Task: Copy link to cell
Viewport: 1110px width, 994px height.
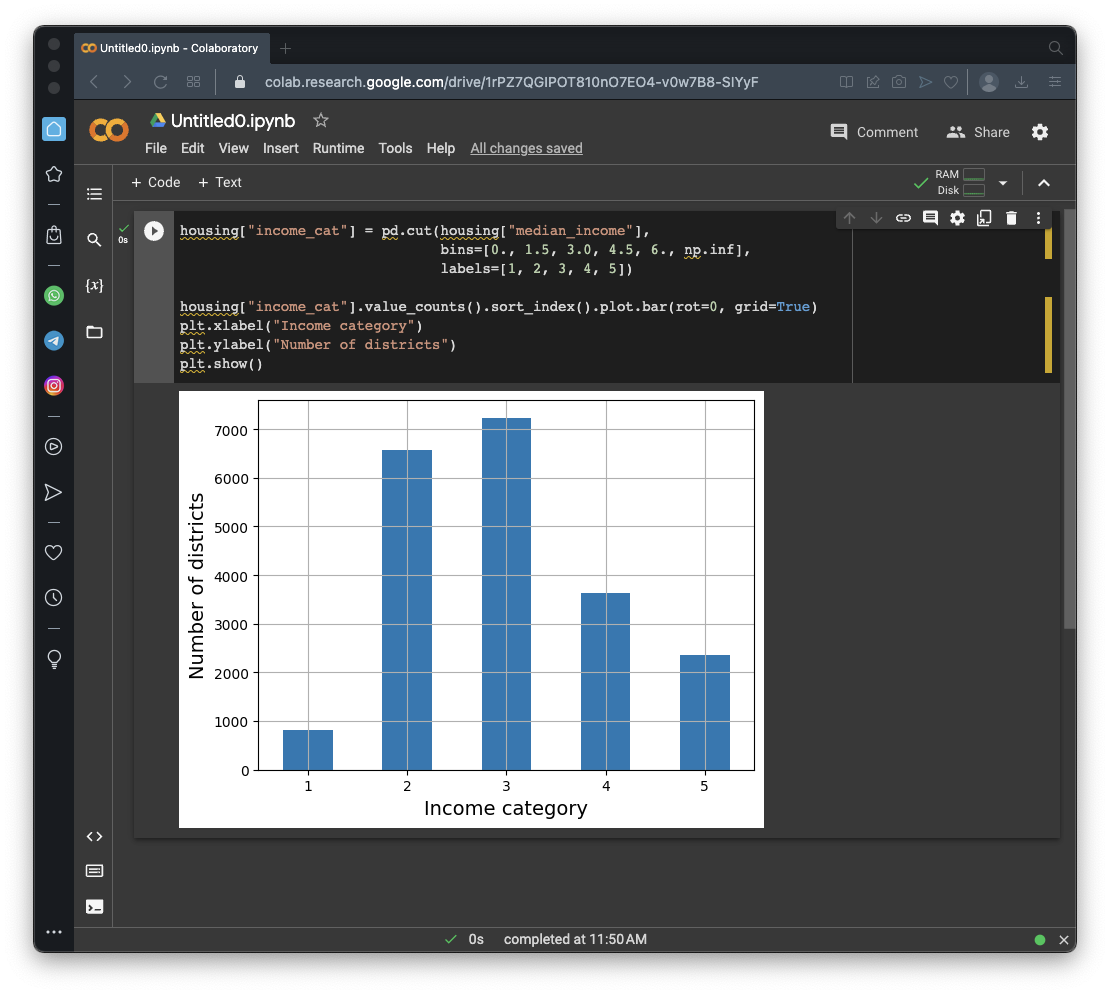Action: [x=903, y=218]
